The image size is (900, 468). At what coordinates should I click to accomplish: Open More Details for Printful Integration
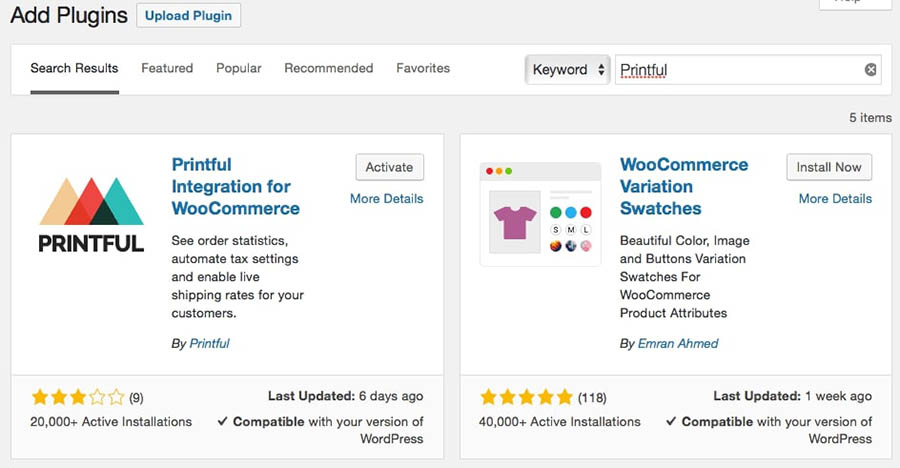(386, 199)
